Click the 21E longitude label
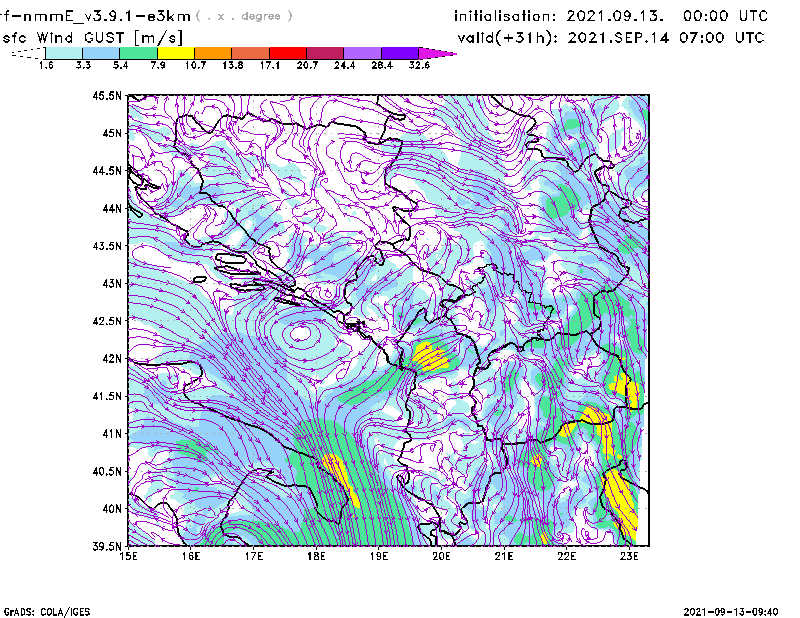Image resolution: width=800 pixels, height=618 pixels. tap(504, 556)
